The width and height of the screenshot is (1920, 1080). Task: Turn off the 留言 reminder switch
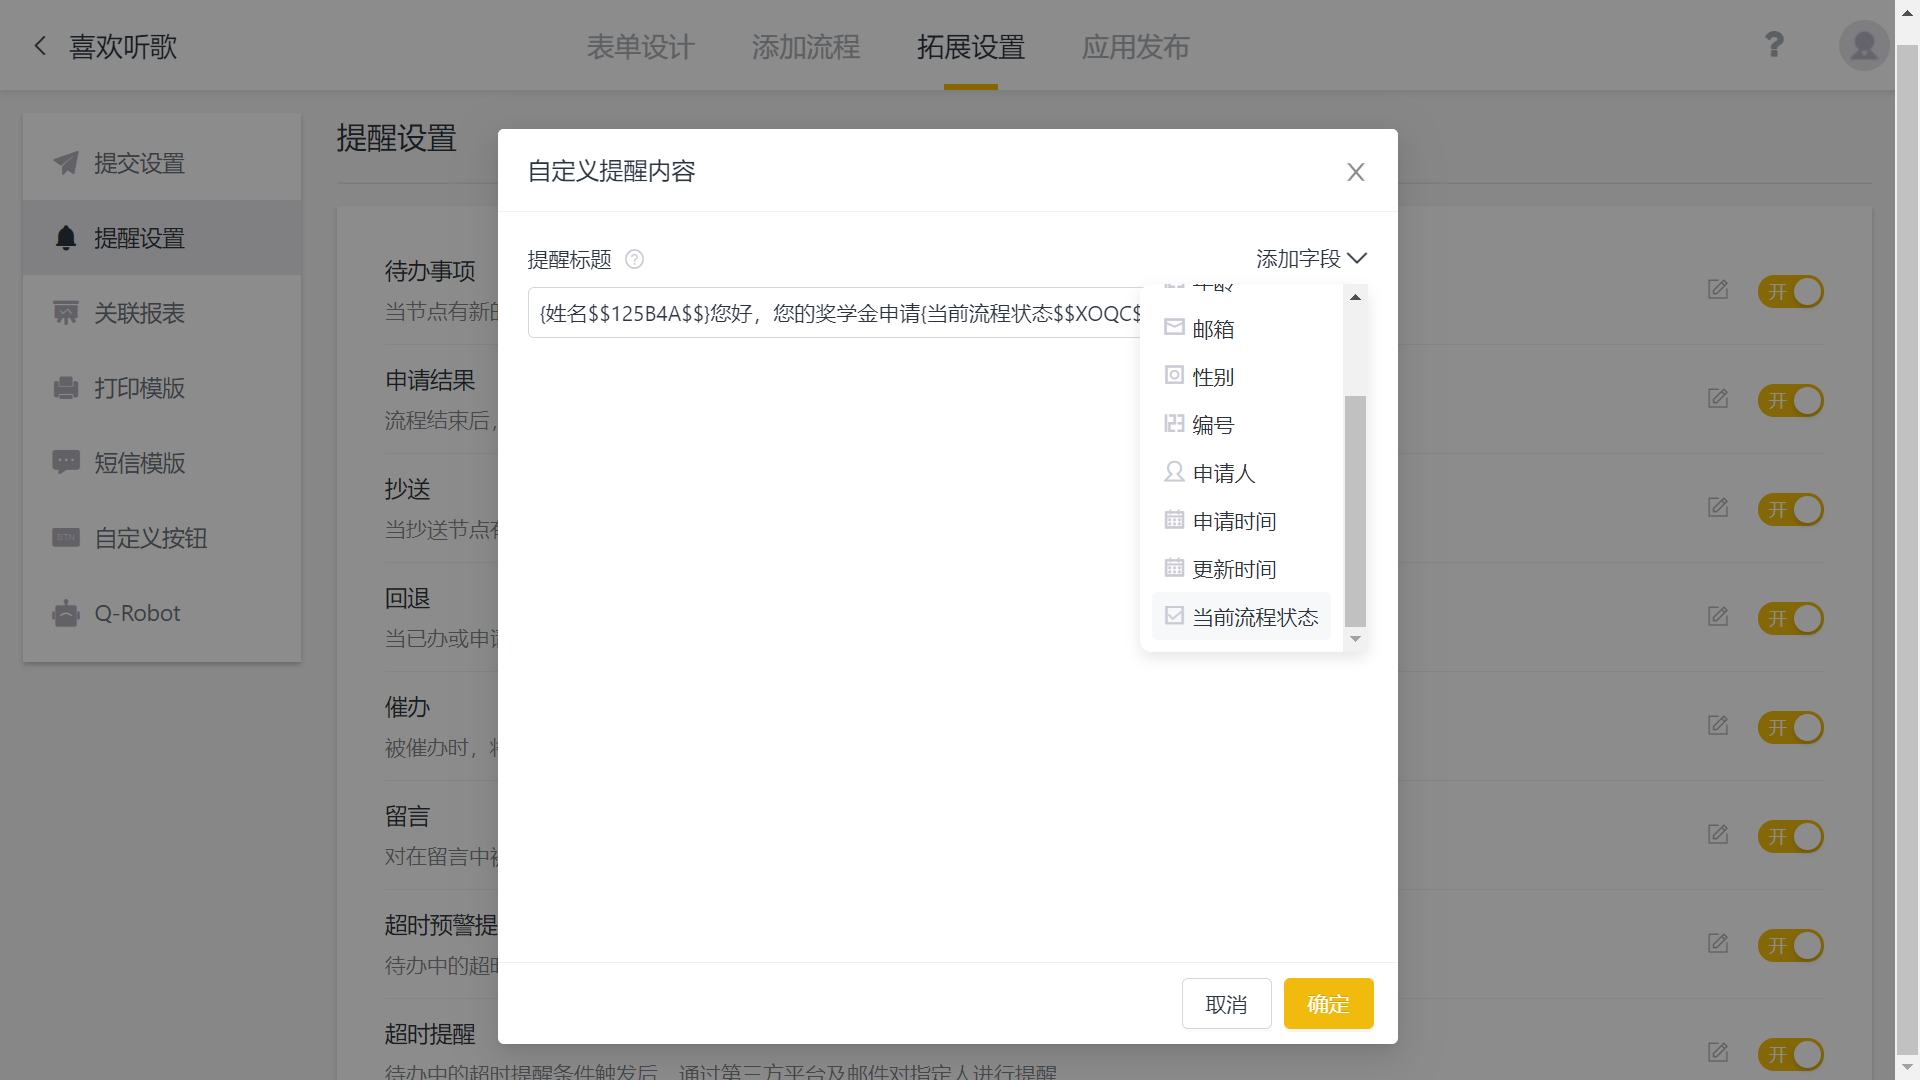1791,837
